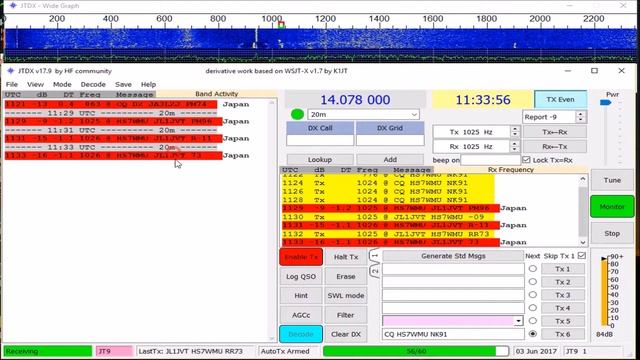The image size is (640, 360).
Task: Click the Tx 4 button
Action: pos(563,308)
